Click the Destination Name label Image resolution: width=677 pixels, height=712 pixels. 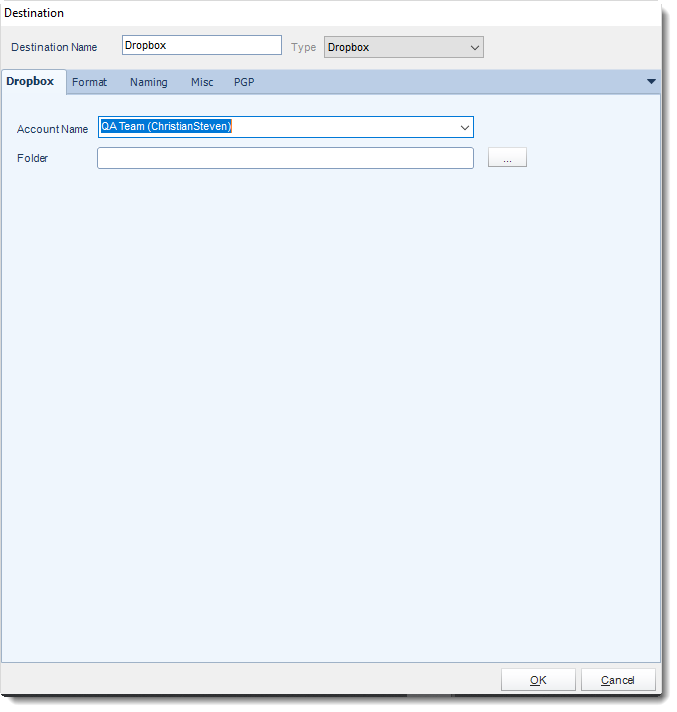[54, 47]
